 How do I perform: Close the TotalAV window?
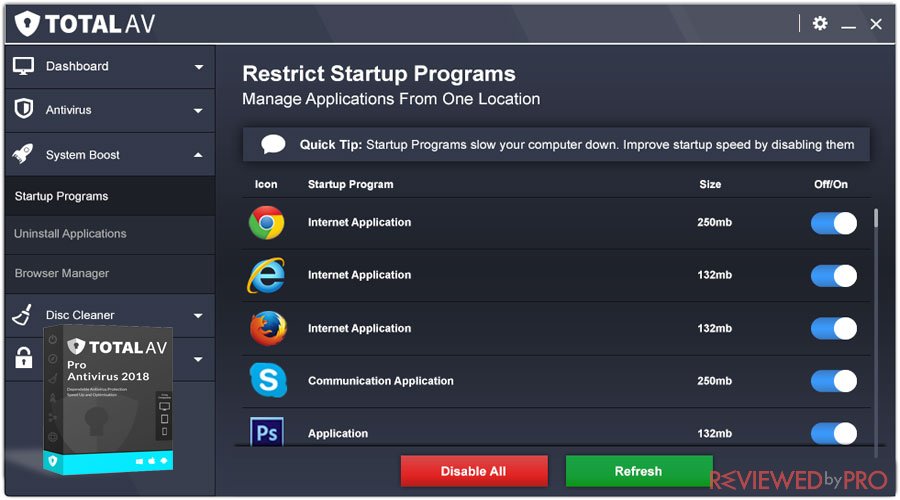click(876, 24)
